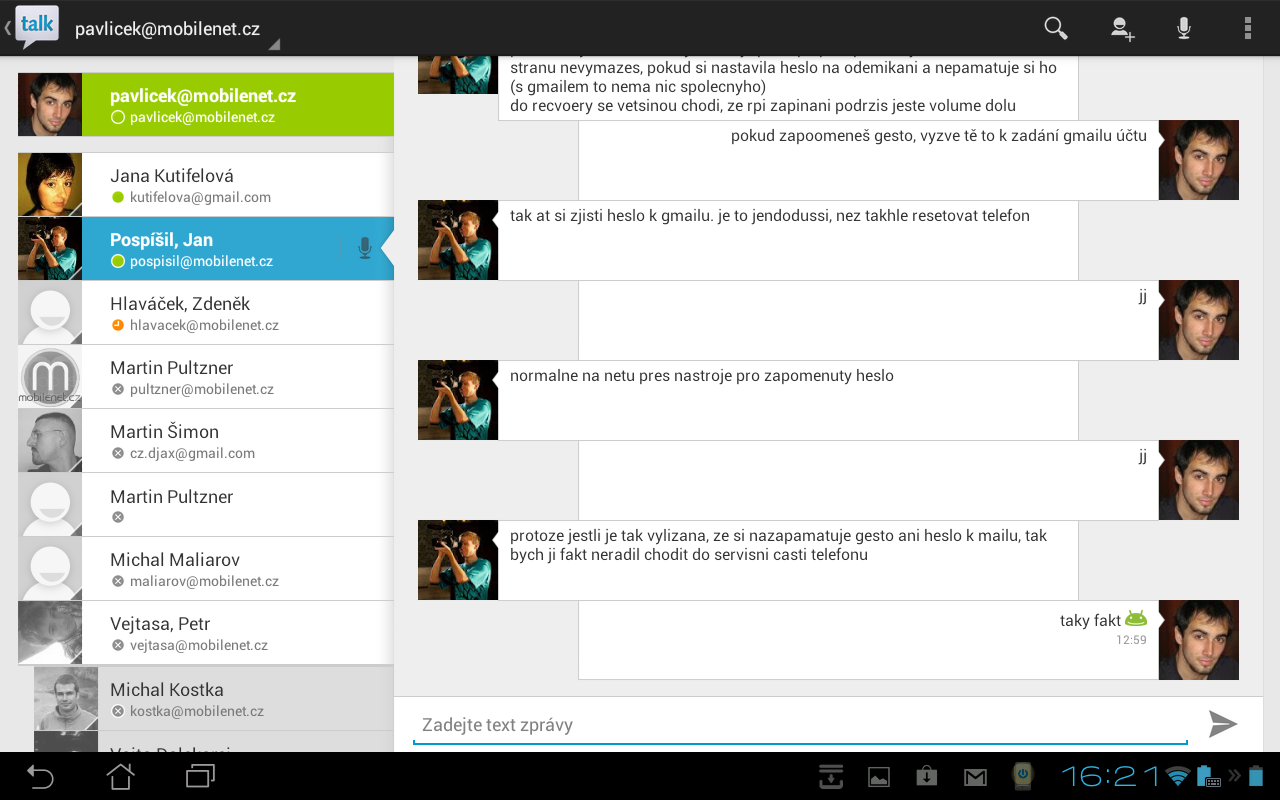
Task: Tap the Talk app logo
Action: pos(36,24)
